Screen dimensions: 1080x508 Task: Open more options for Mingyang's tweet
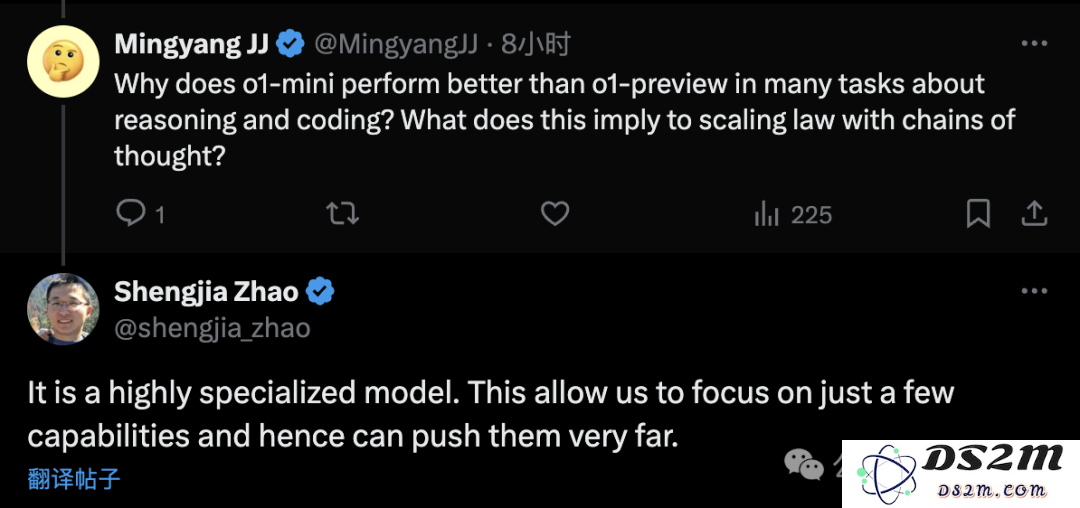click(x=1034, y=43)
